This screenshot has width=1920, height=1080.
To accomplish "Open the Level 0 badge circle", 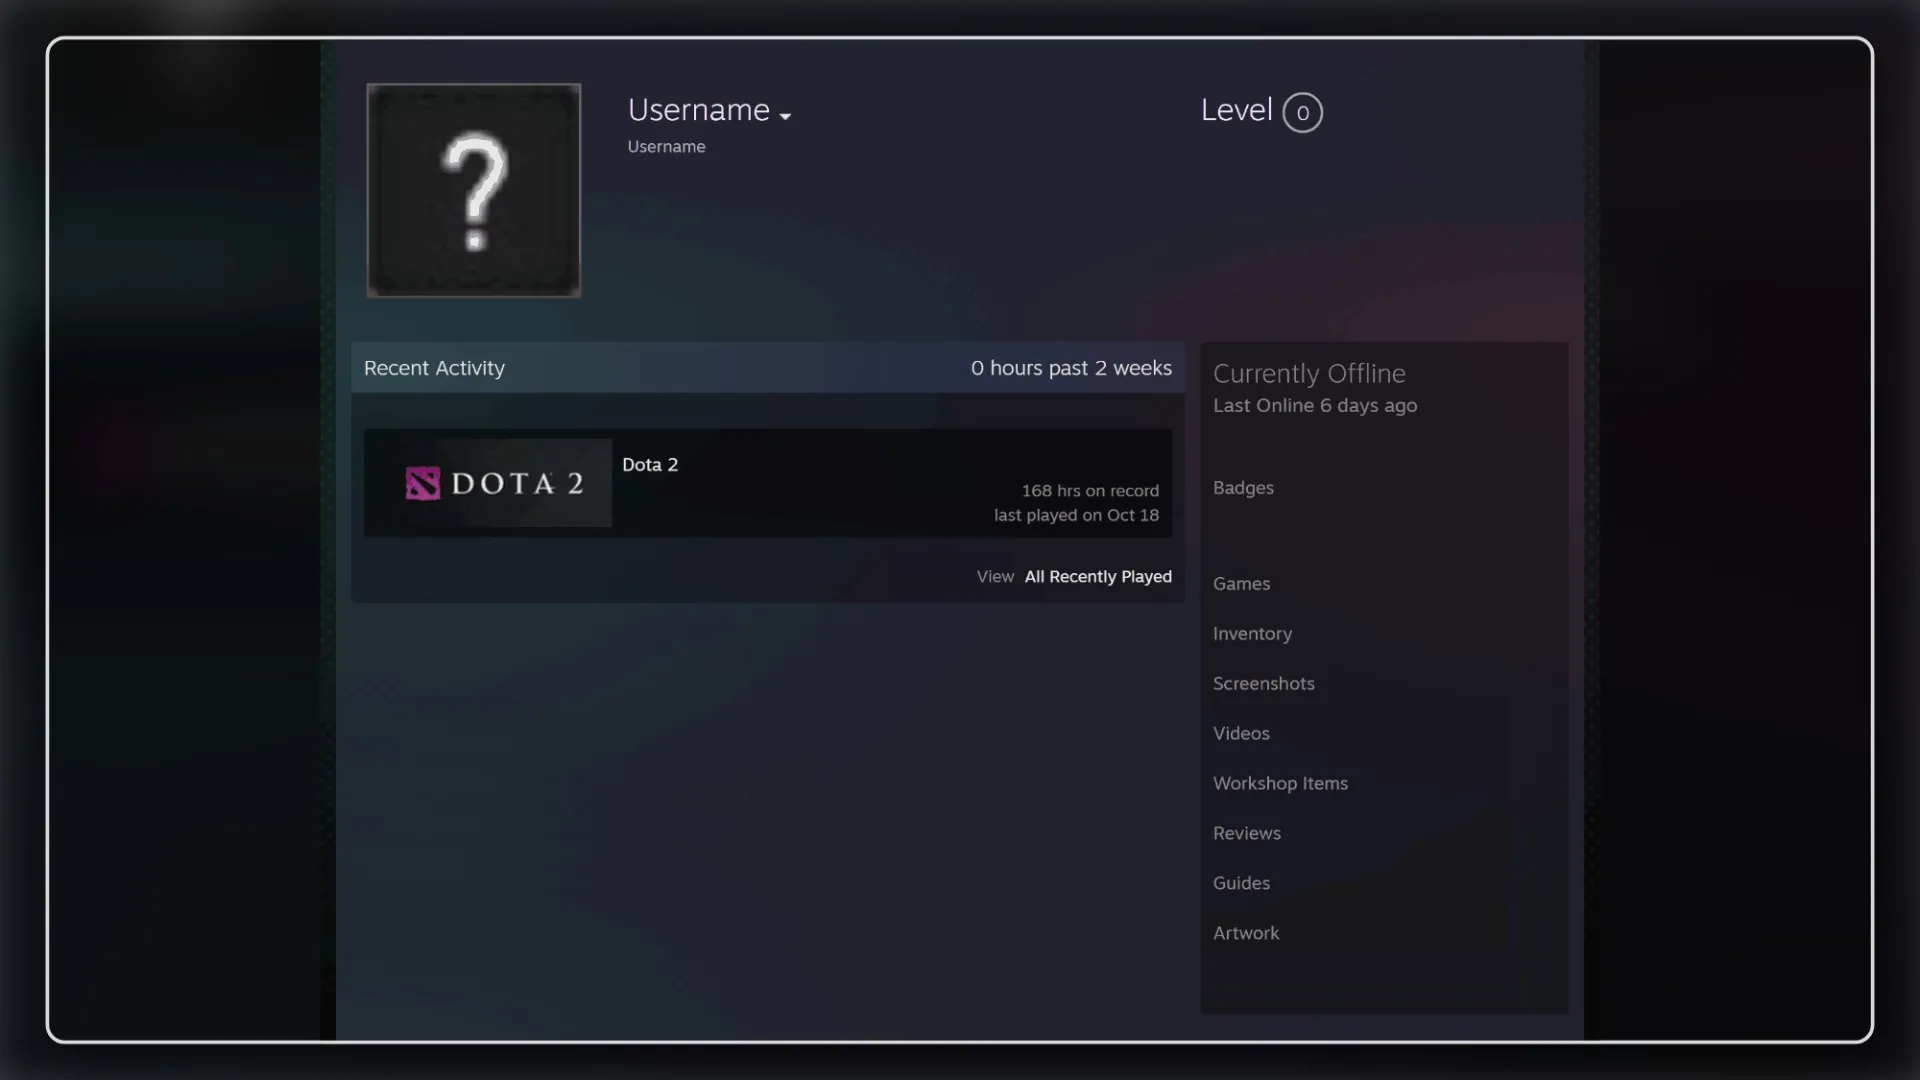I will pyautogui.click(x=1302, y=112).
